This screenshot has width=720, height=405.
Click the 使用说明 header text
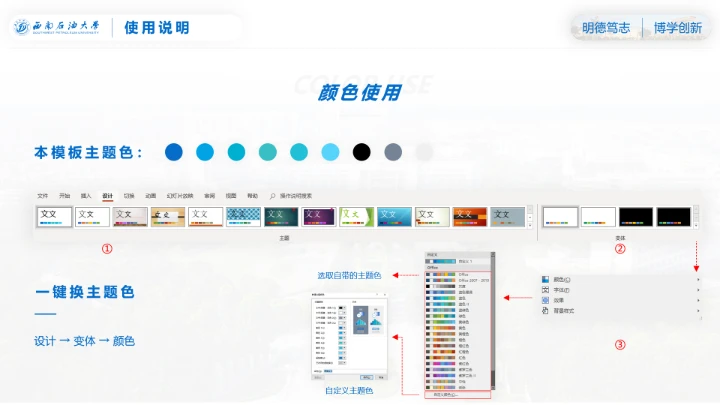pyautogui.click(x=157, y=28)
